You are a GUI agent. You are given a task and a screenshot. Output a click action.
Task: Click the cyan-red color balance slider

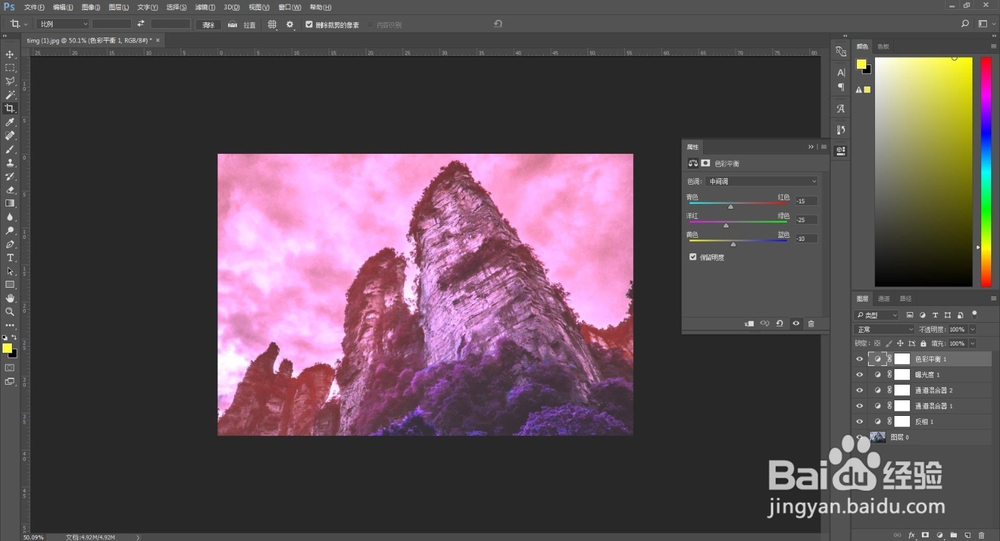pyautogui.click(x=739, y=204)
